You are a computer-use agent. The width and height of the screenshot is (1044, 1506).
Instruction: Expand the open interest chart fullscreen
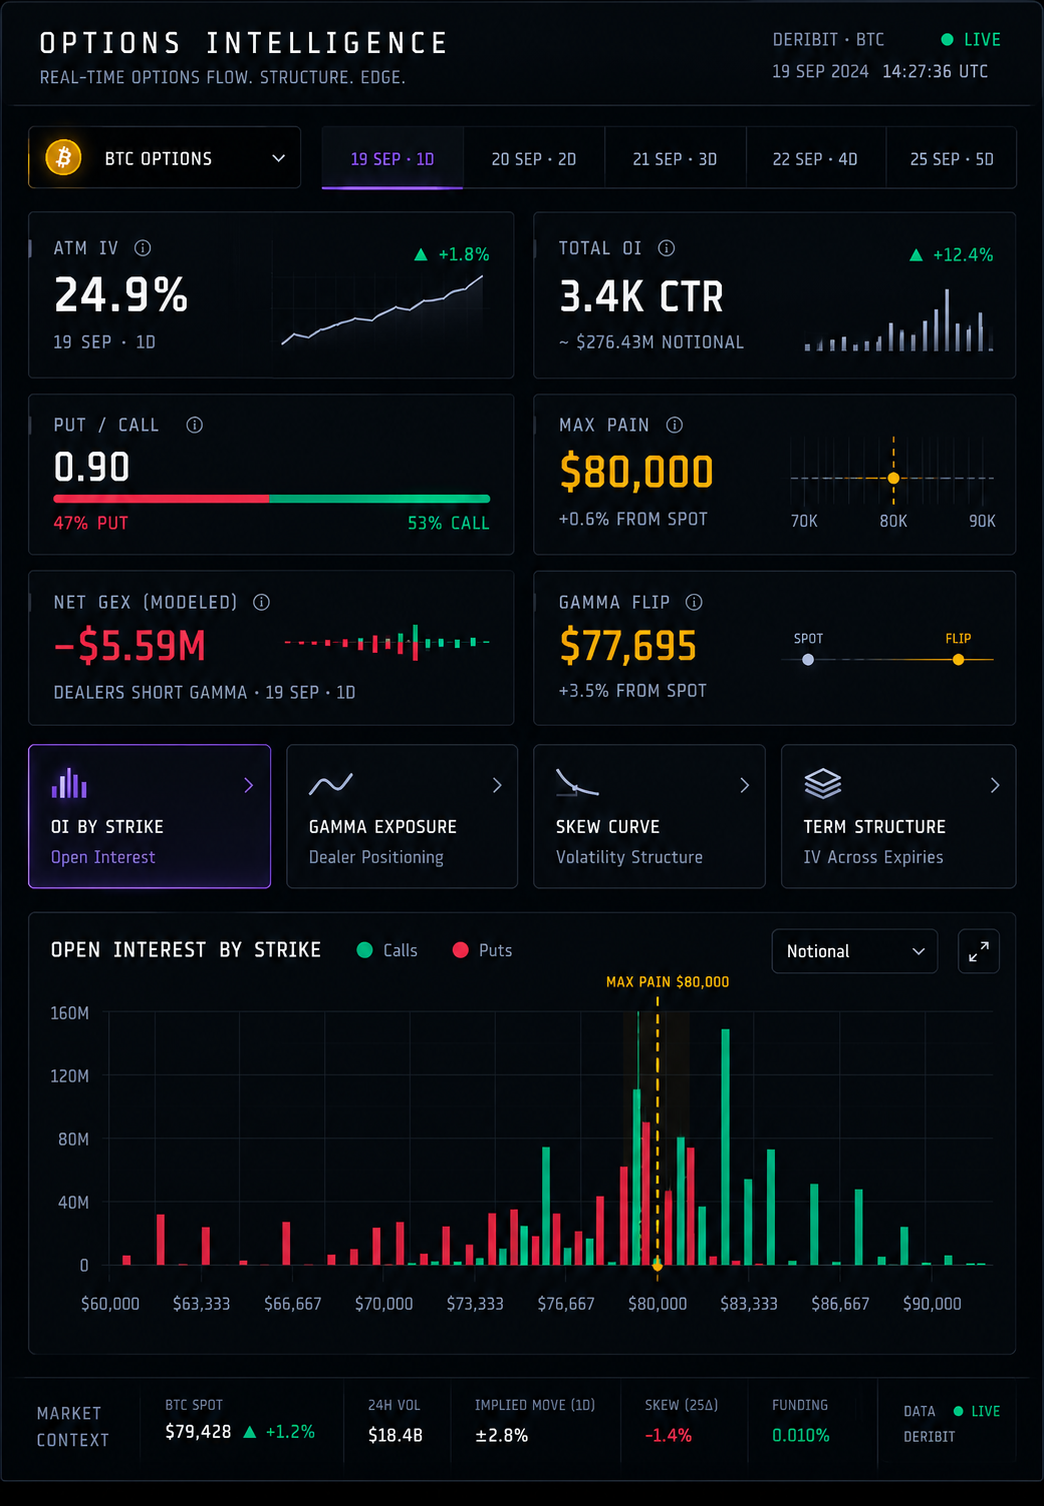point(979,951)
